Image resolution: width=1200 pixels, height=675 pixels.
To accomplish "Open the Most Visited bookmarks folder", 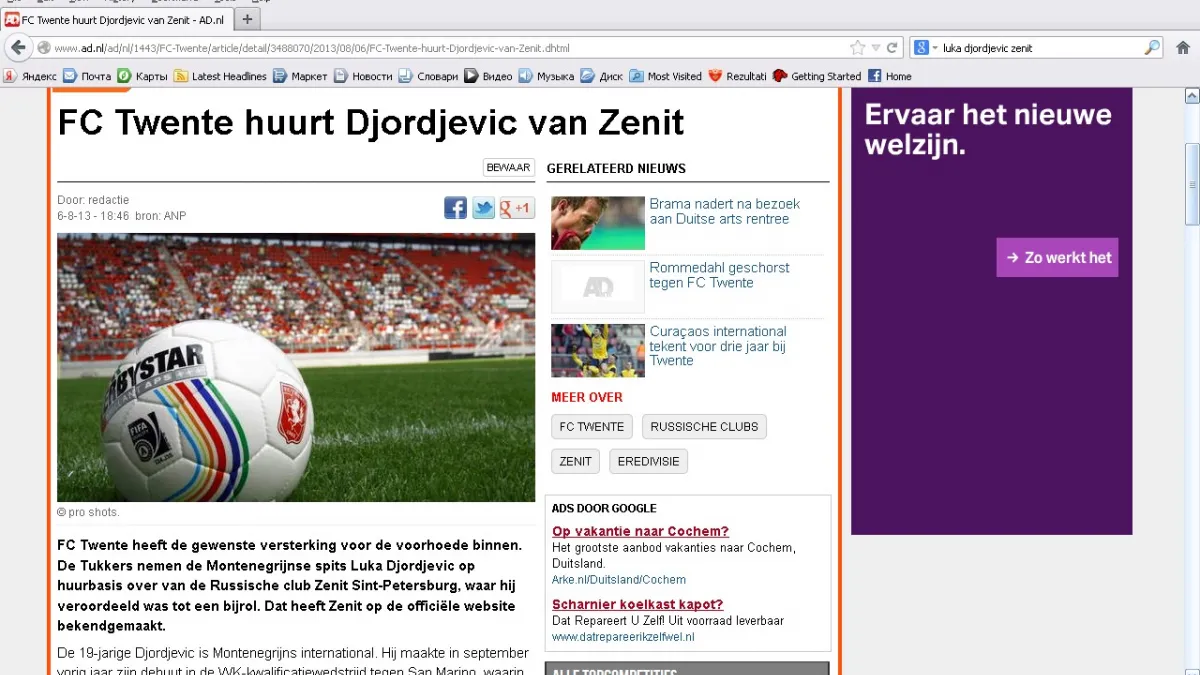I will [x=666, y=76].
